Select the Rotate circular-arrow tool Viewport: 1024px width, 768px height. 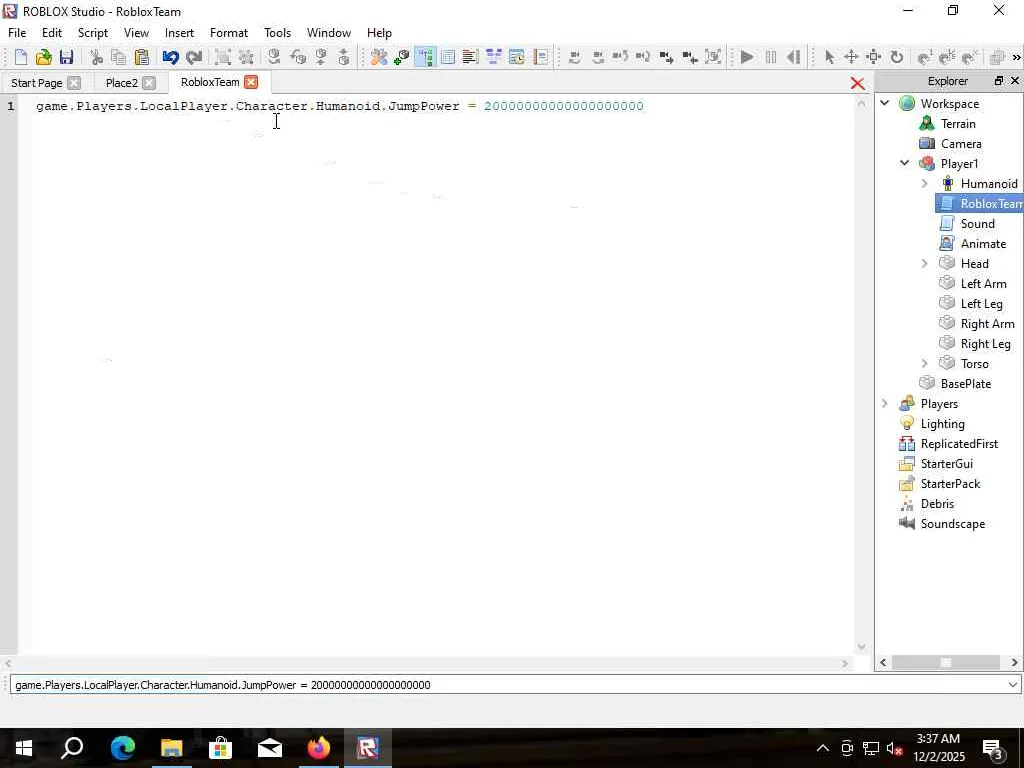click(x=897, y=57)
